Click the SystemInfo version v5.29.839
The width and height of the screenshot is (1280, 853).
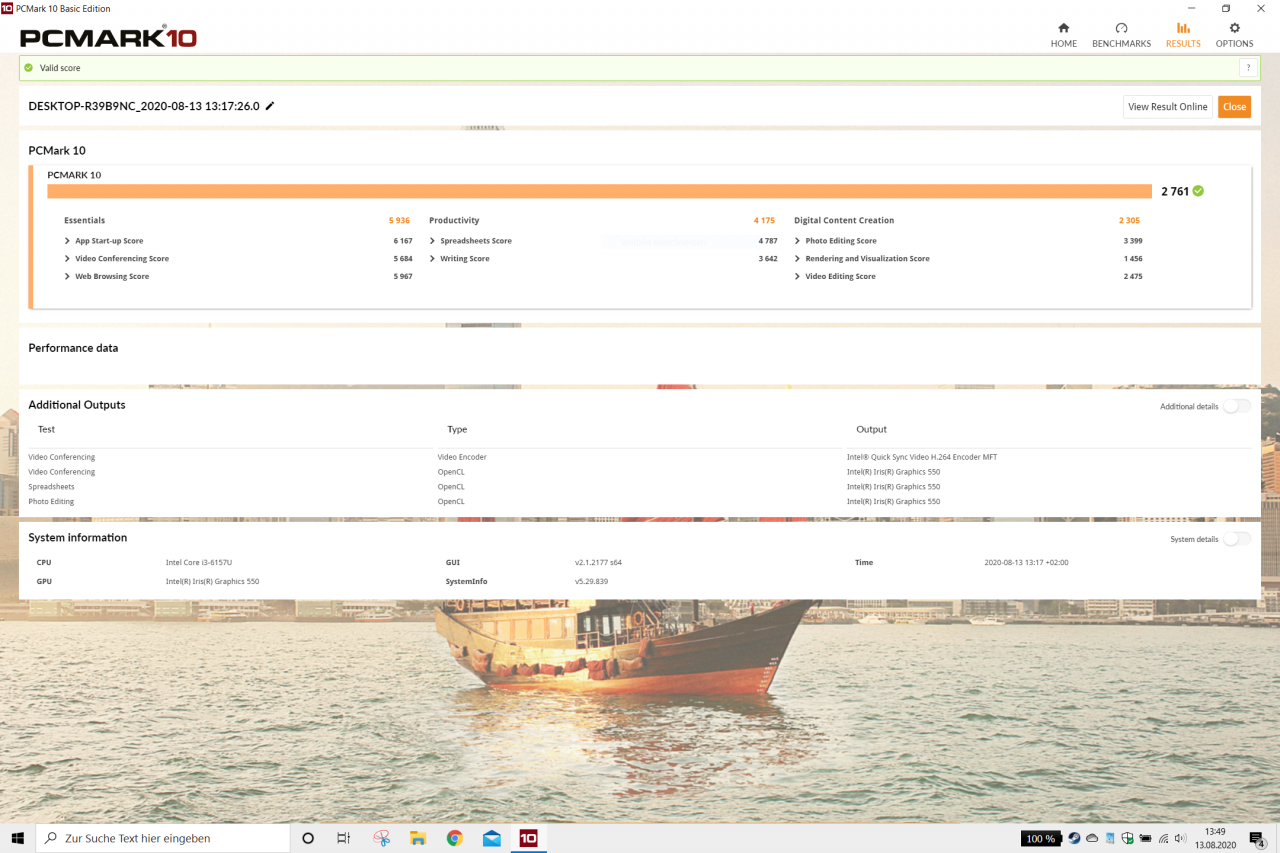591,581
